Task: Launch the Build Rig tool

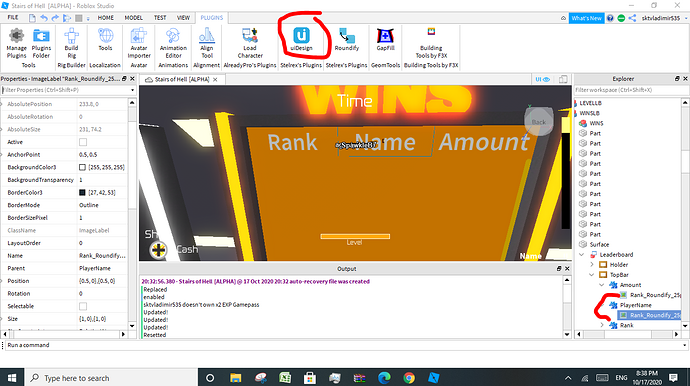Action: 71,43
